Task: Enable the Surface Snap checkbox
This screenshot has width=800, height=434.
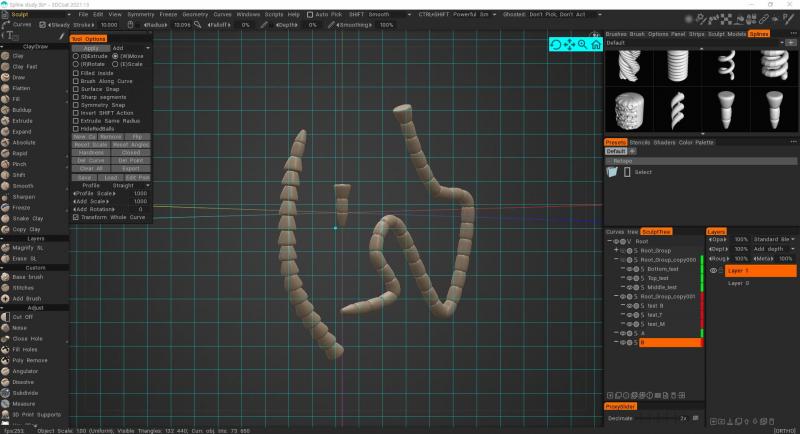Action: pyautogui.click(x=76, y=88)
